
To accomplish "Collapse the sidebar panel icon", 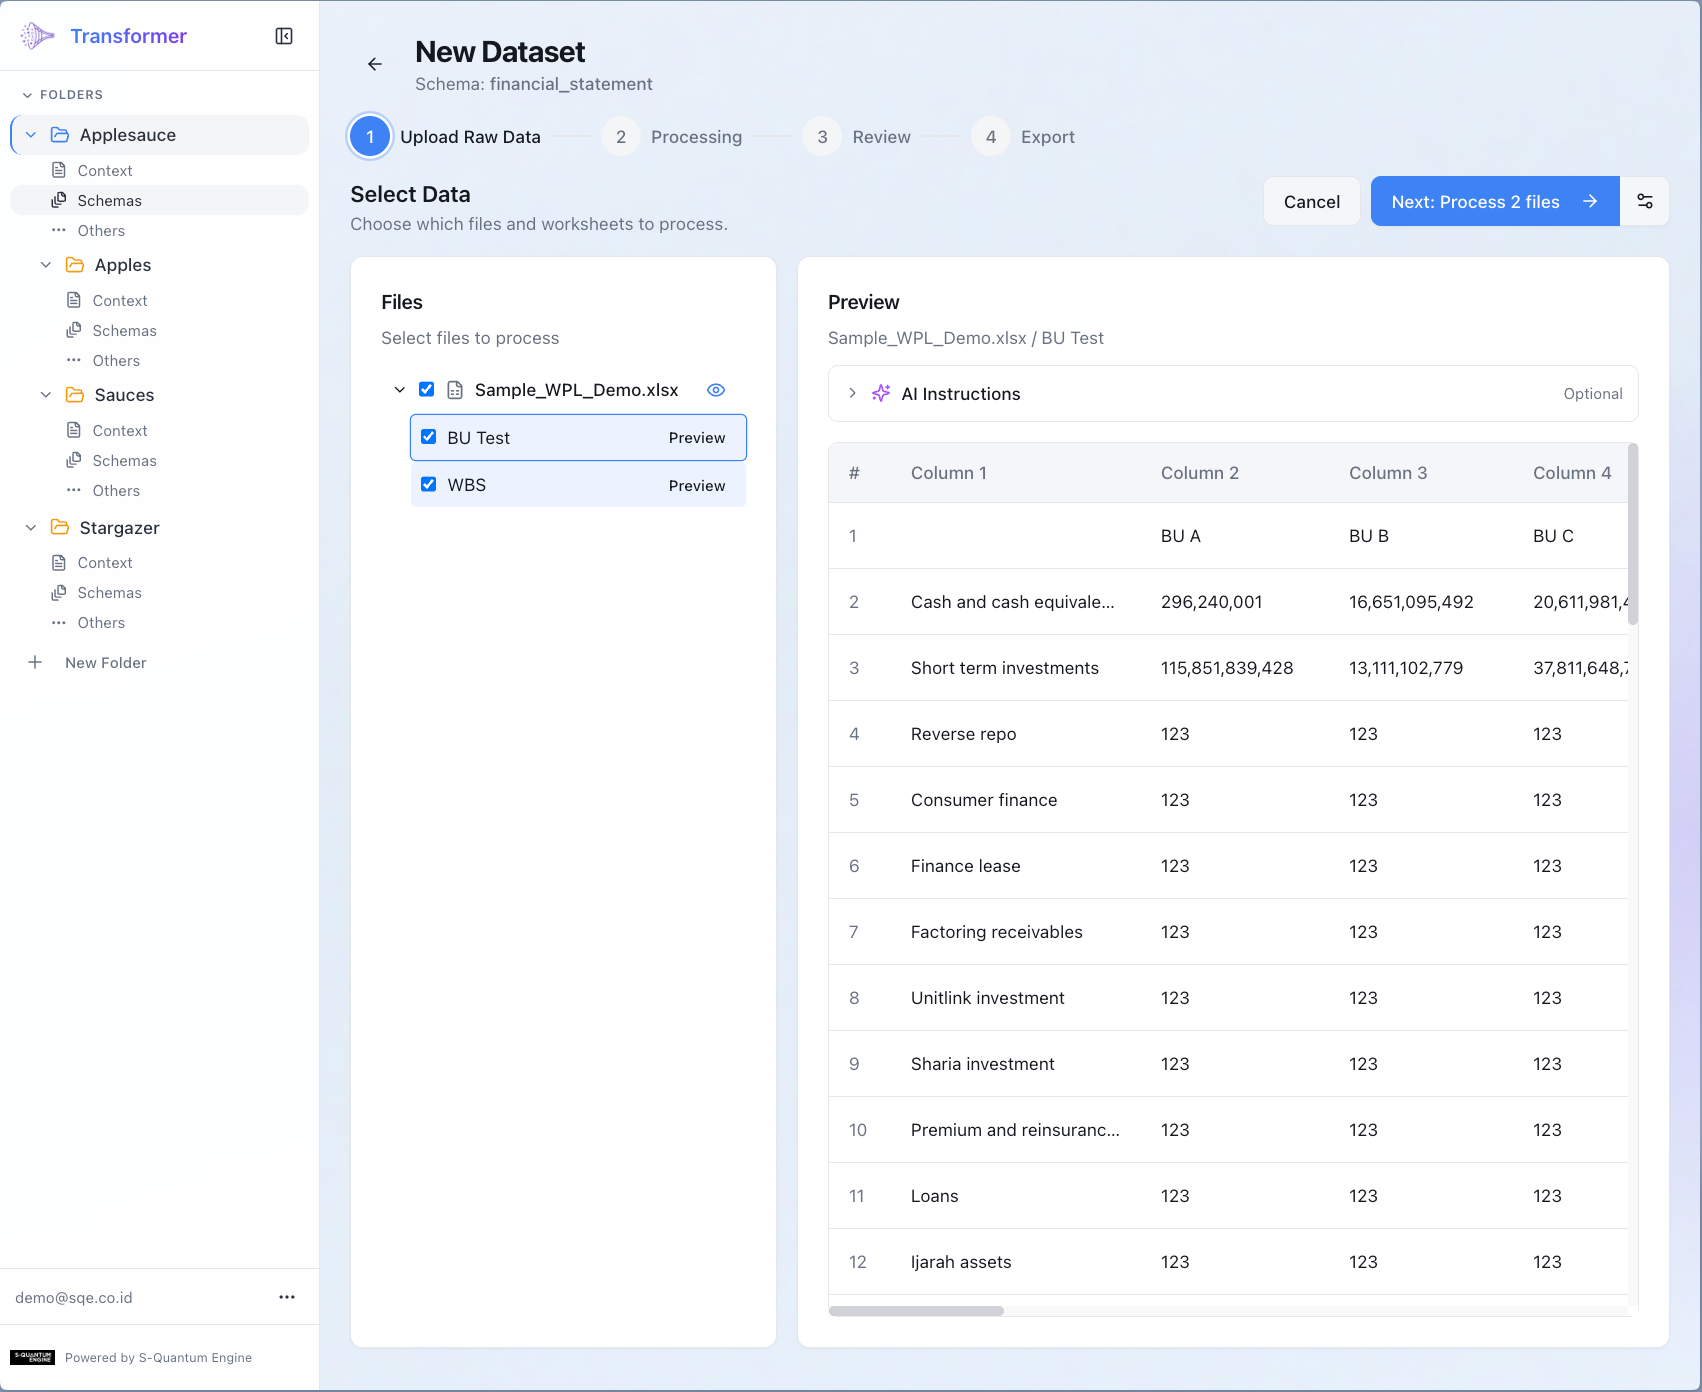I will pos(284,36).
